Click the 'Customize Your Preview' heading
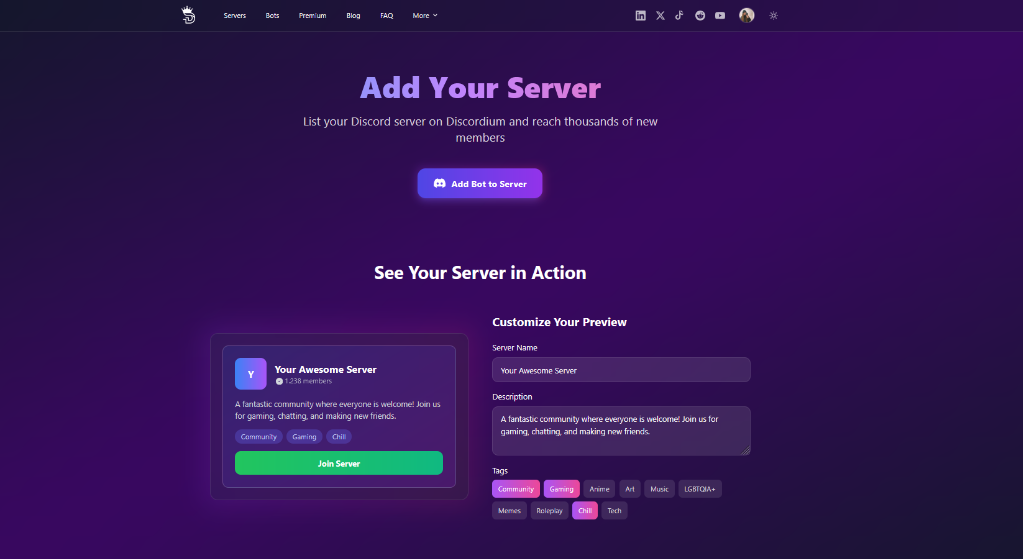 [x=559, y=322]
